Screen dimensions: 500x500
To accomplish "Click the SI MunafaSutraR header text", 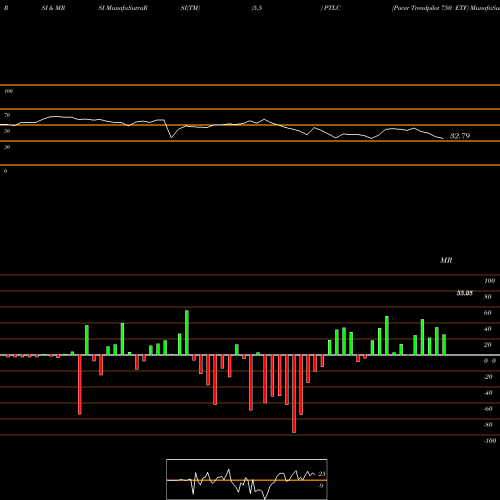I will 123,8.
